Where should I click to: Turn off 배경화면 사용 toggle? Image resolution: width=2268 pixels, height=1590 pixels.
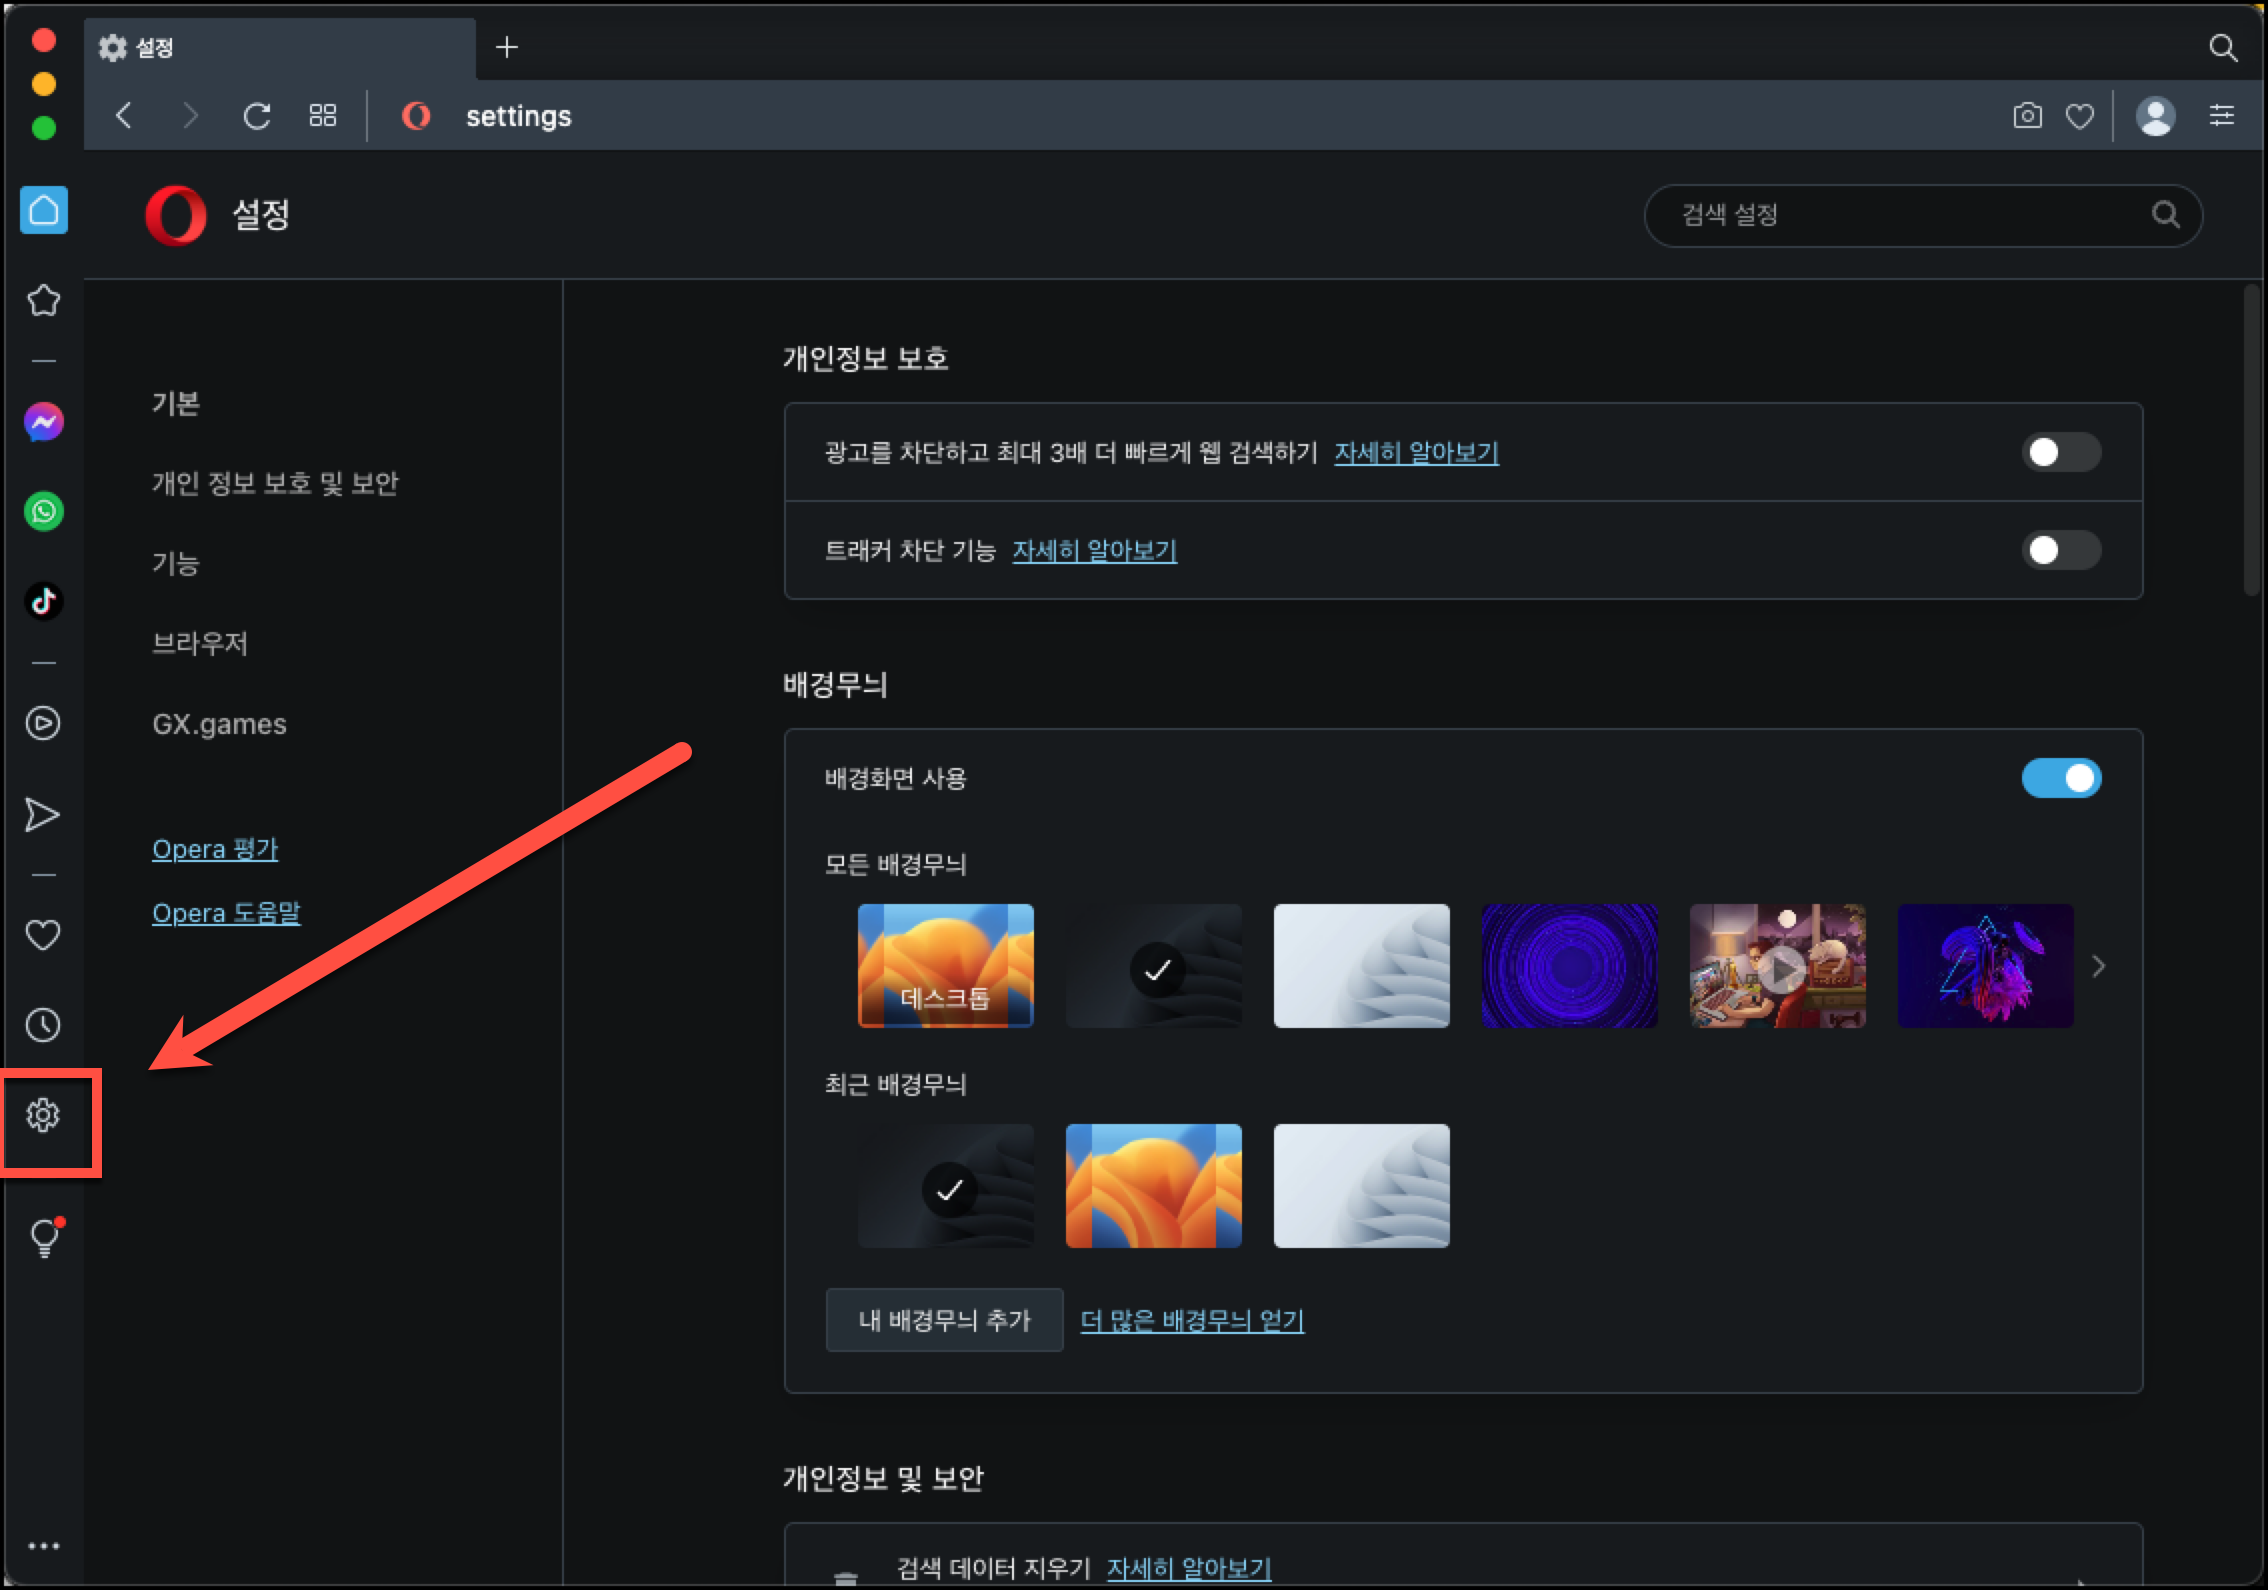(x=2060, y=778)
